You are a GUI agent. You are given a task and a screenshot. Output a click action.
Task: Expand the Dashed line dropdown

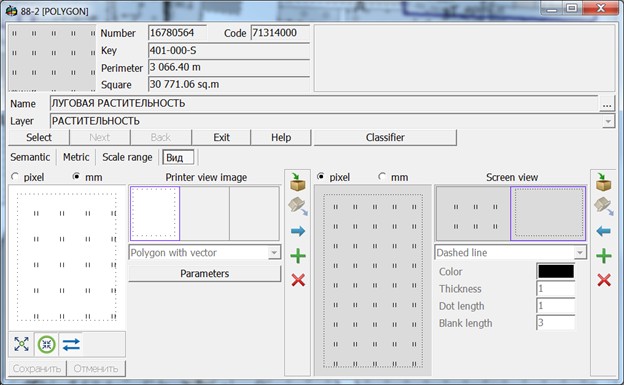coord(579,252)
